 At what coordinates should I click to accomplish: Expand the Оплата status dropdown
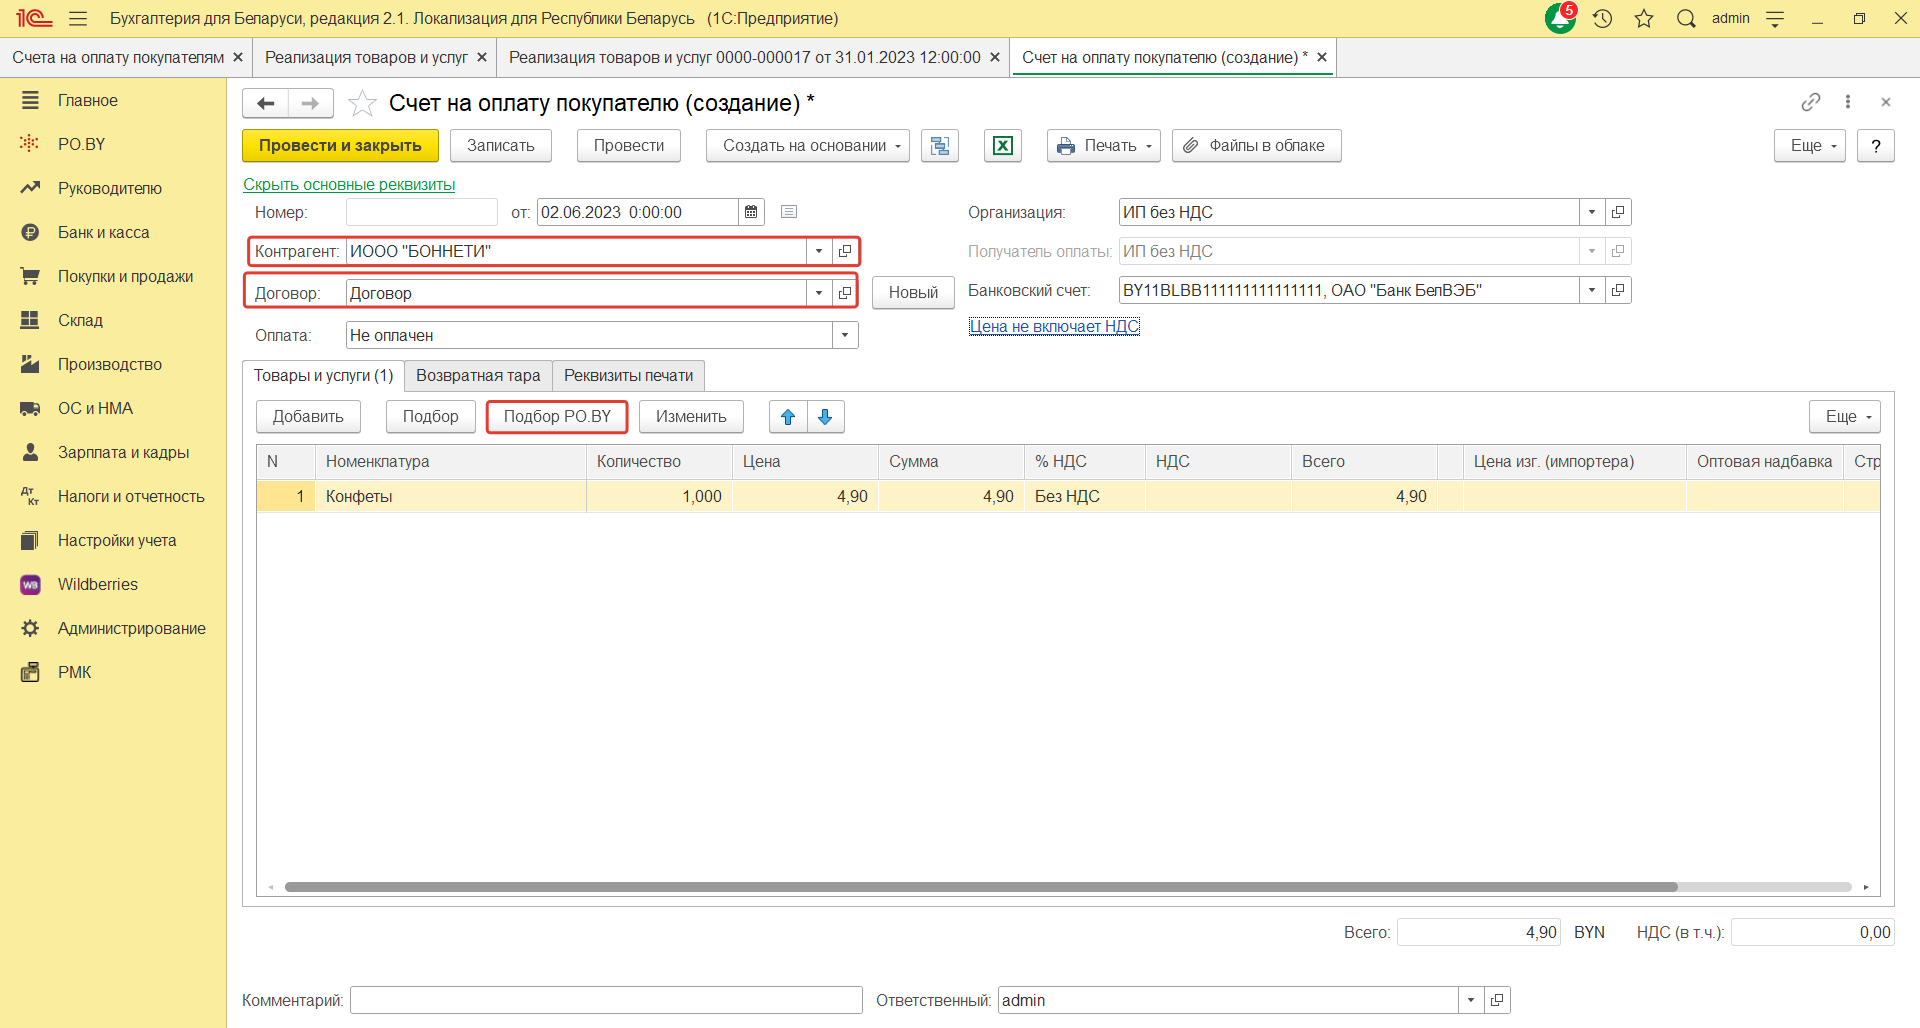tap(845, 335)
